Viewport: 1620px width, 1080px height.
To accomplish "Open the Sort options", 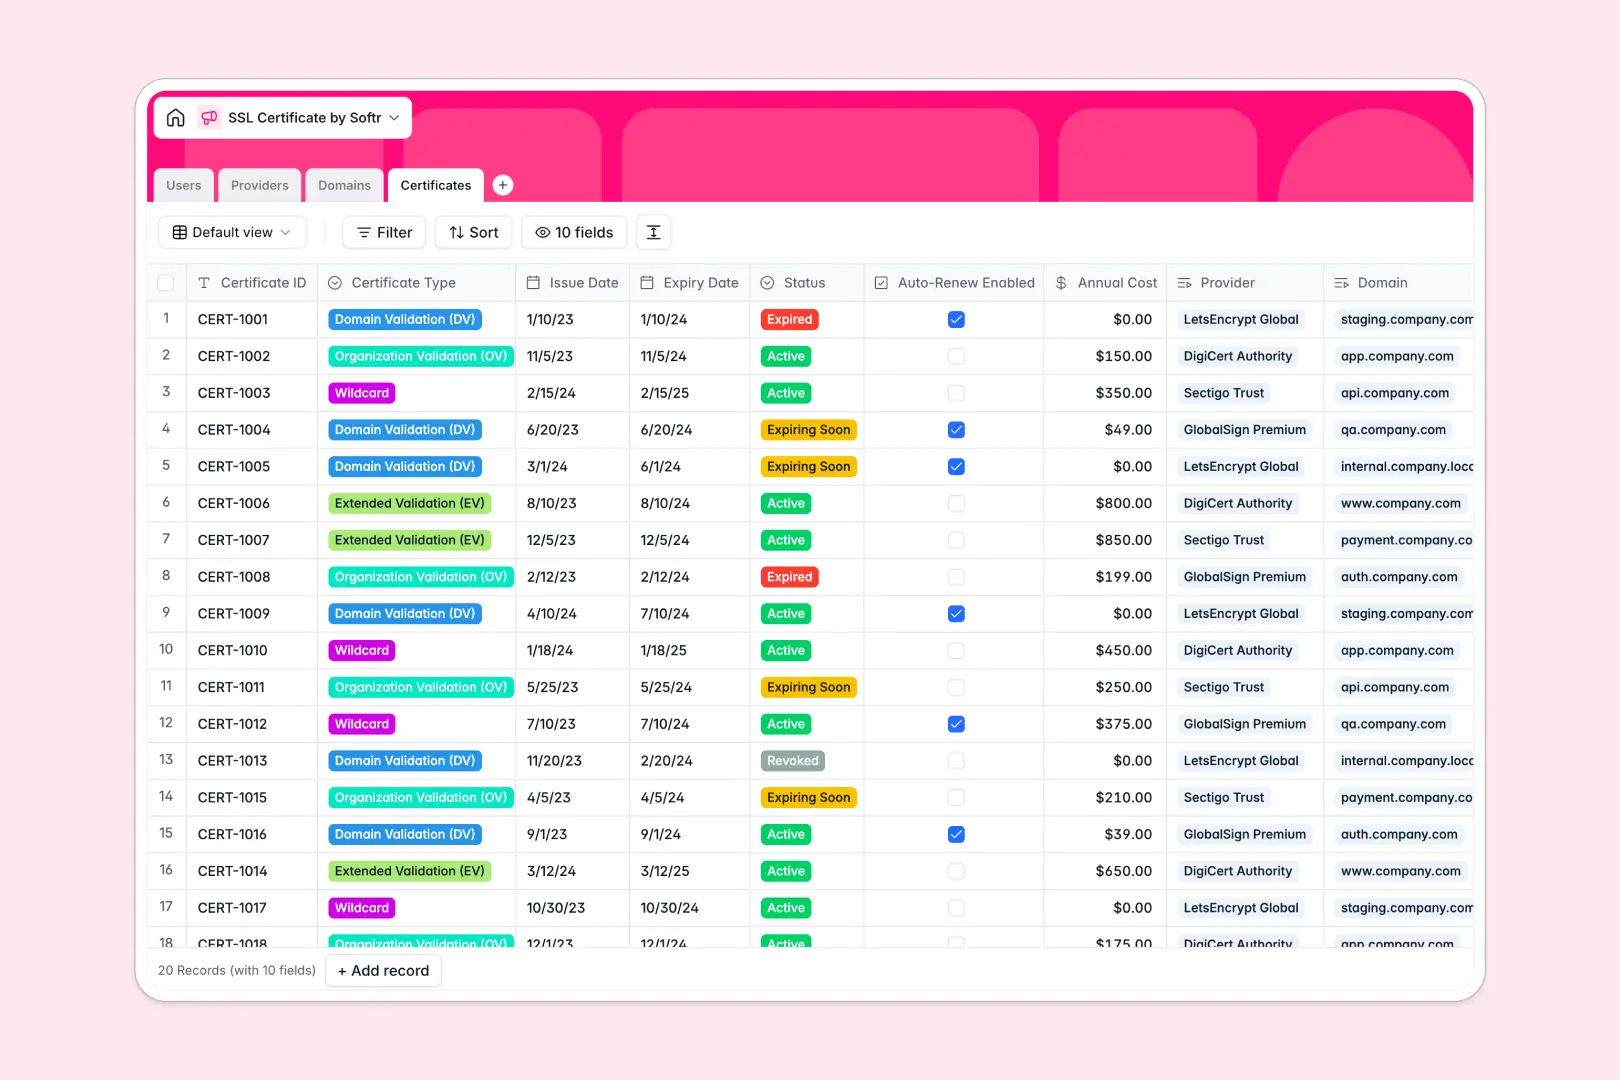I will pos(473,232).
